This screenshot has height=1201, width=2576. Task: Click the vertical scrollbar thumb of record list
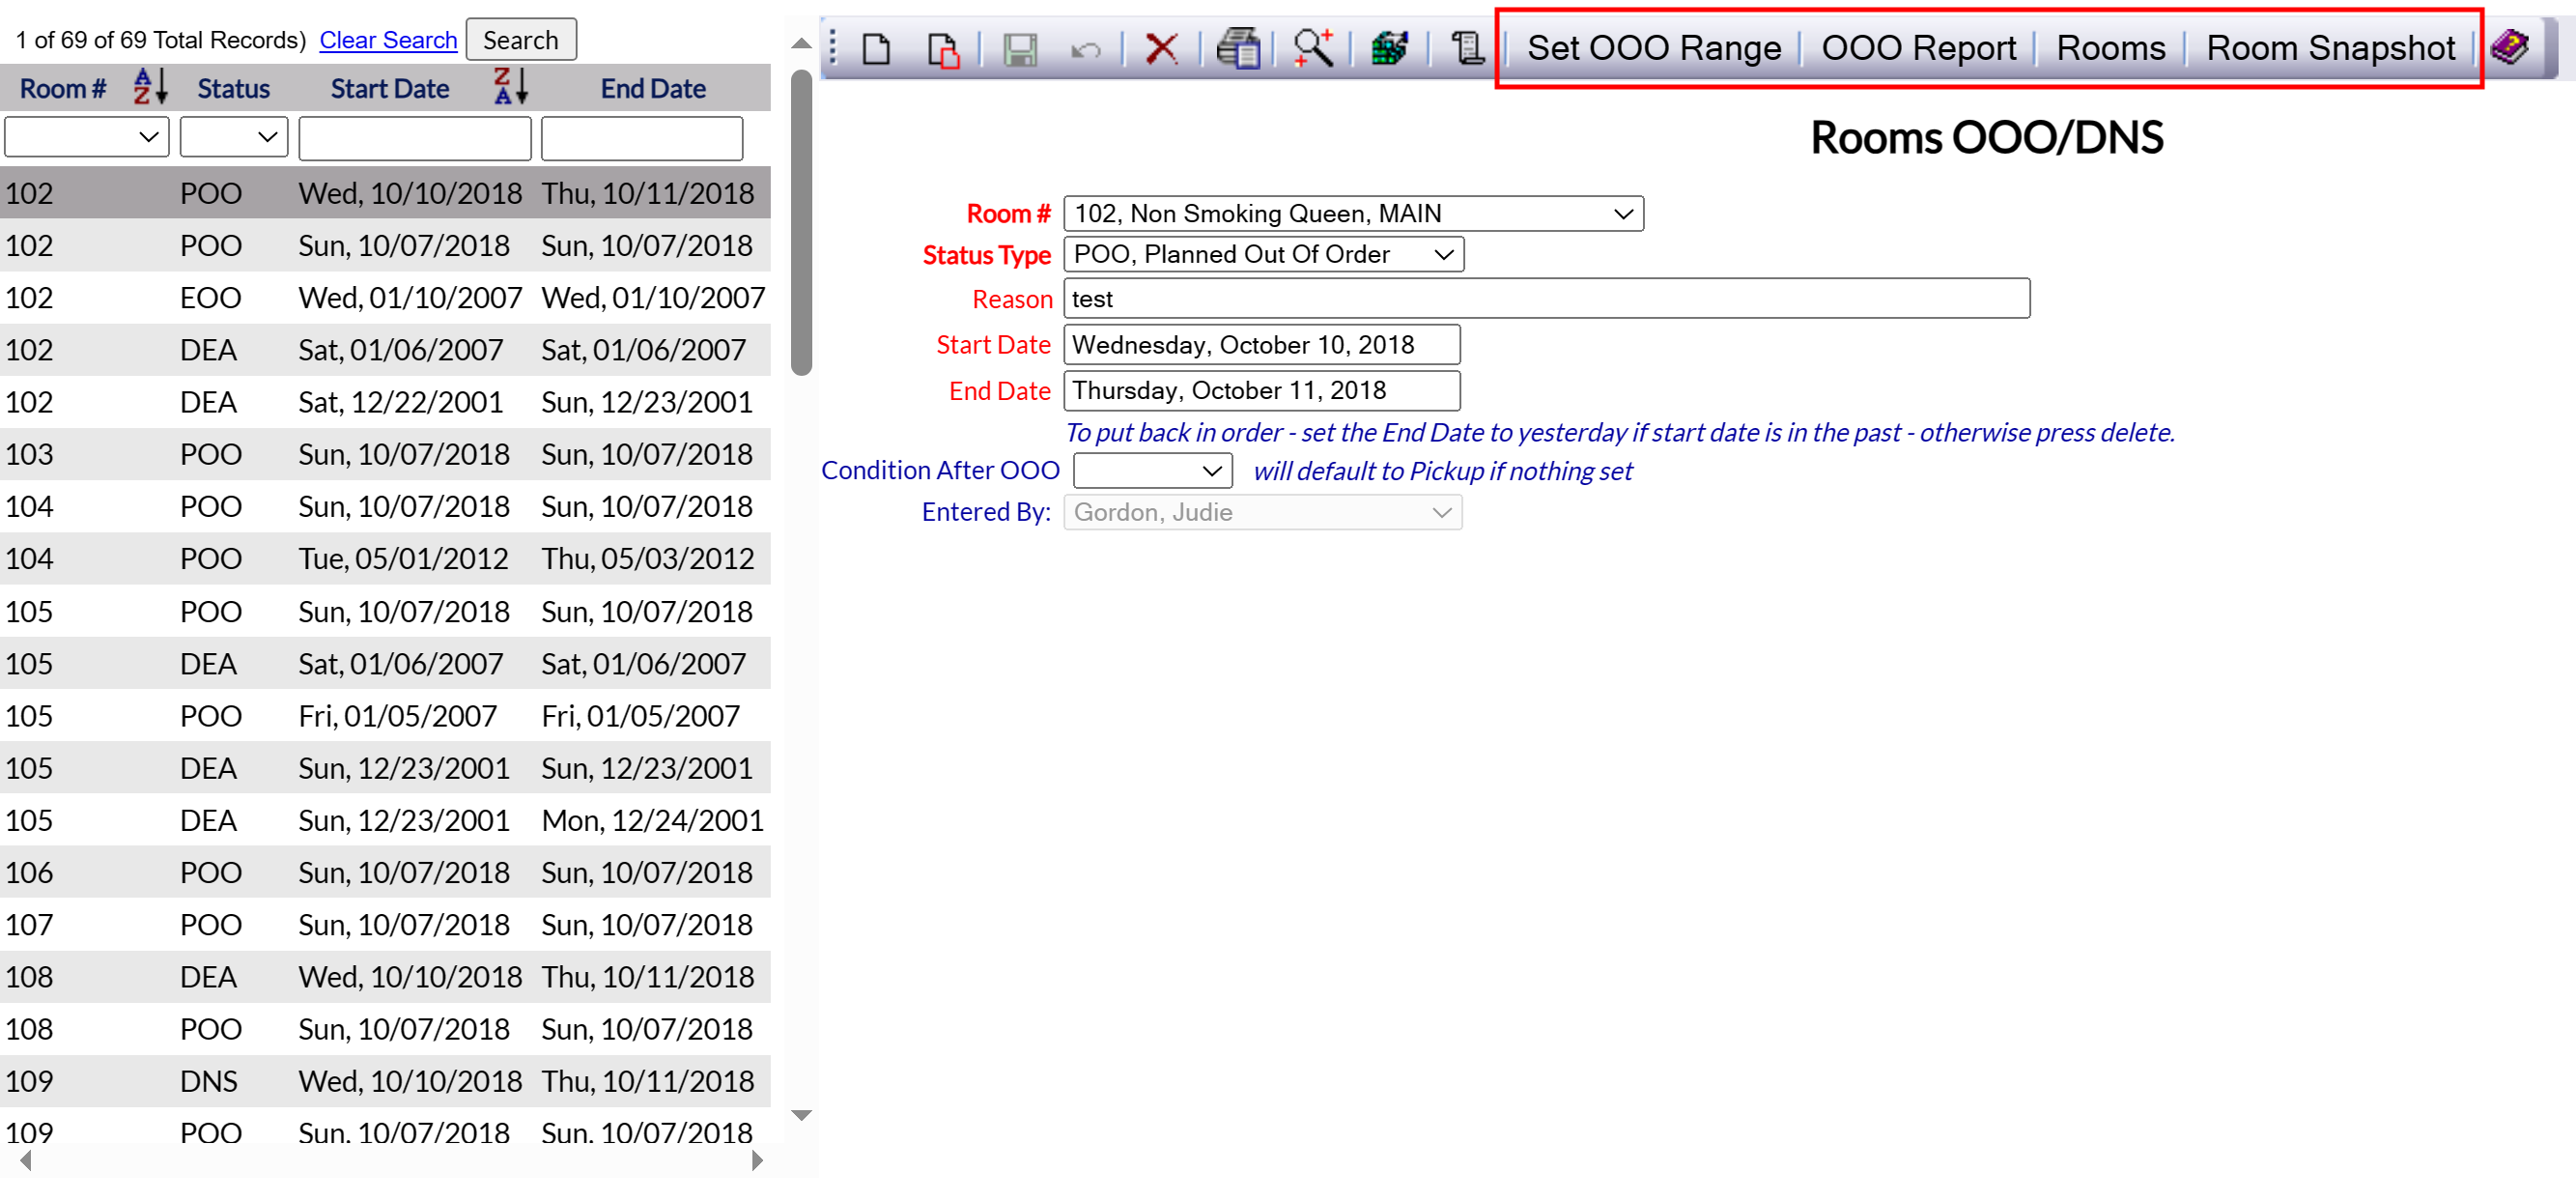(800, 222)
